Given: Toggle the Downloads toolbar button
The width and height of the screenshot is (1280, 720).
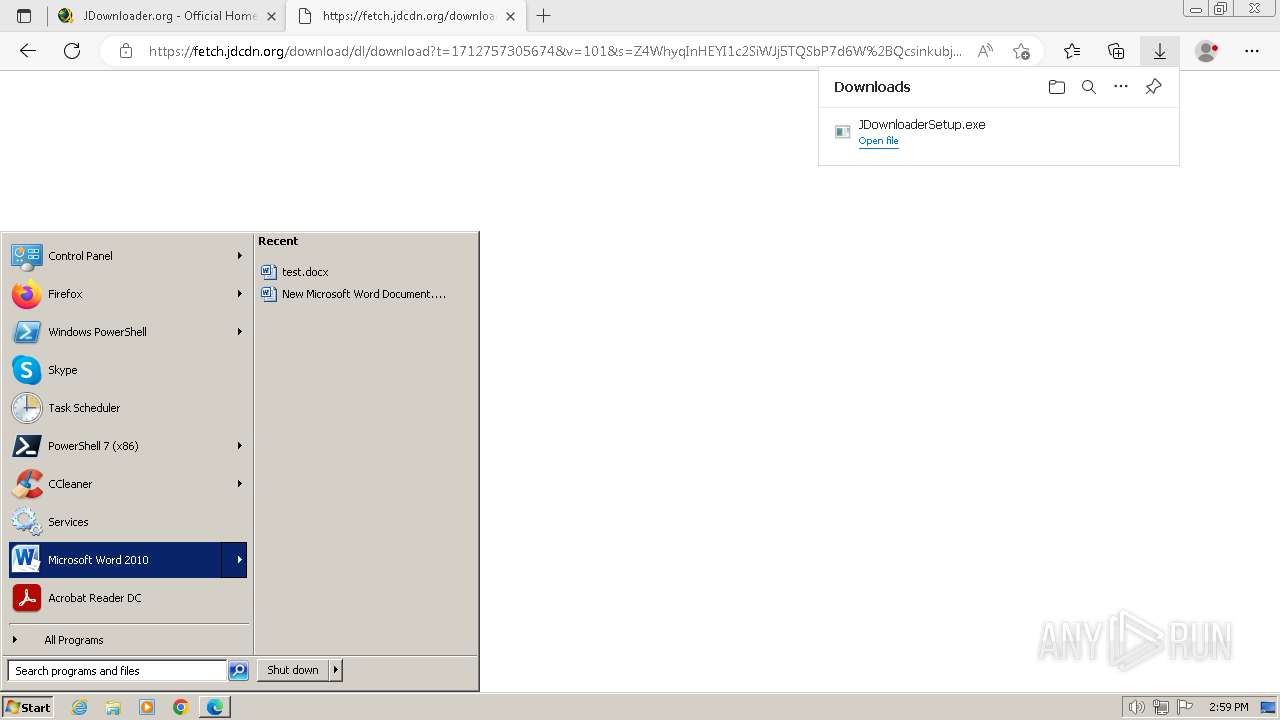Looking at the screenshot, I should click(1160, 51).
